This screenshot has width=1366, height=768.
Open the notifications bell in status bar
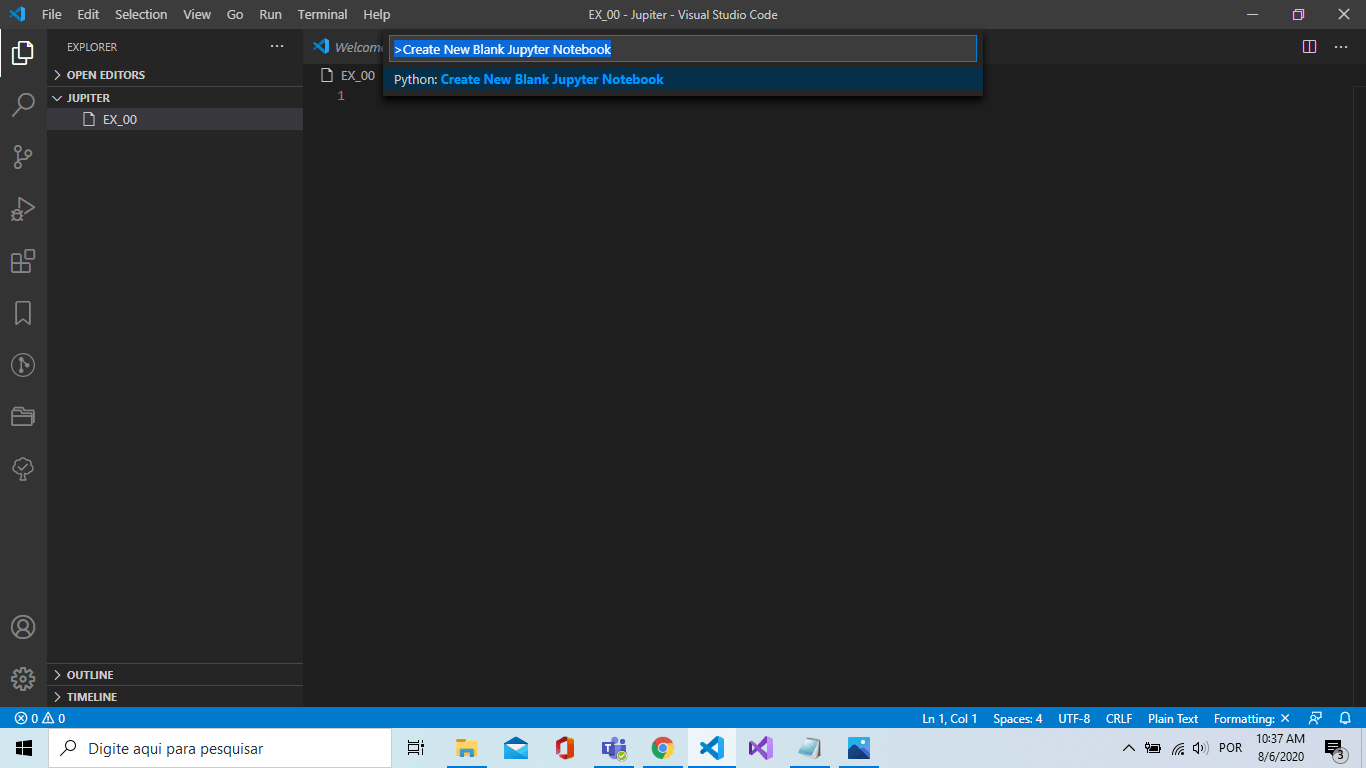(1346, 718)
